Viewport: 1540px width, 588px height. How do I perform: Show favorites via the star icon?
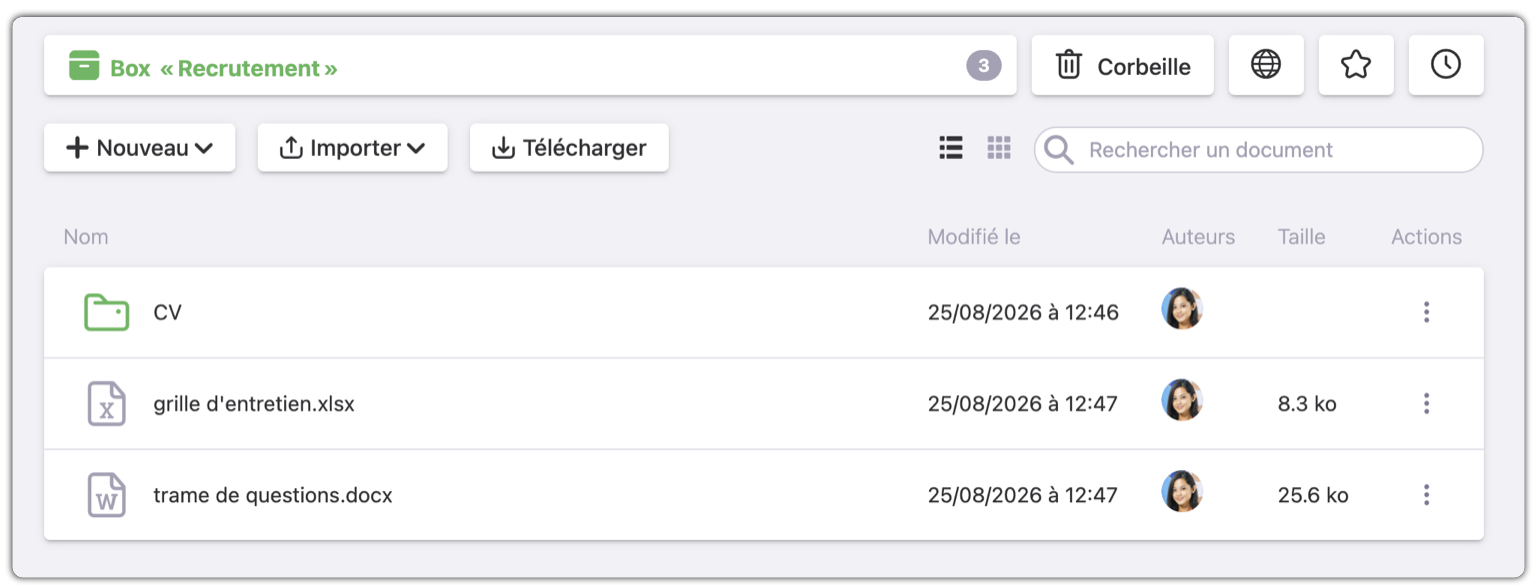pyautogui.click(x=1356, y=65)
